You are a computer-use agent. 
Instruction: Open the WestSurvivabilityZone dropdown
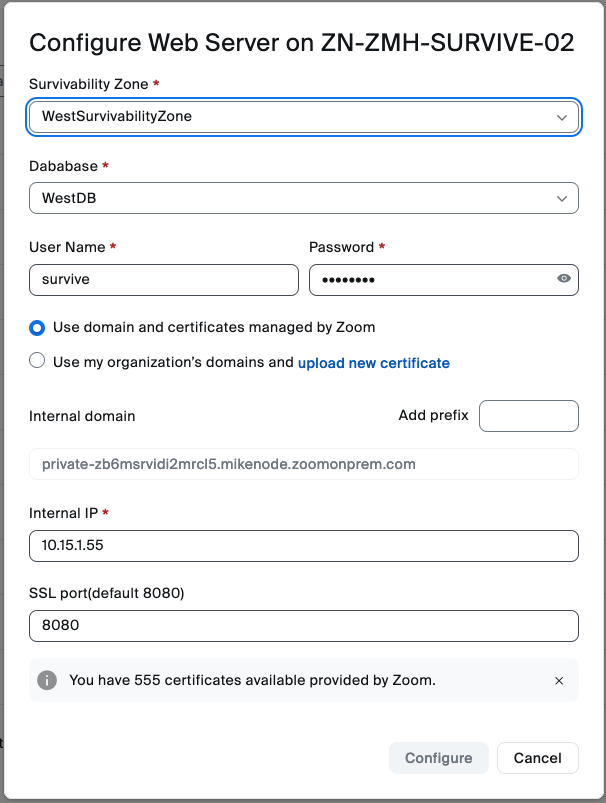click(x=290, y=117)
